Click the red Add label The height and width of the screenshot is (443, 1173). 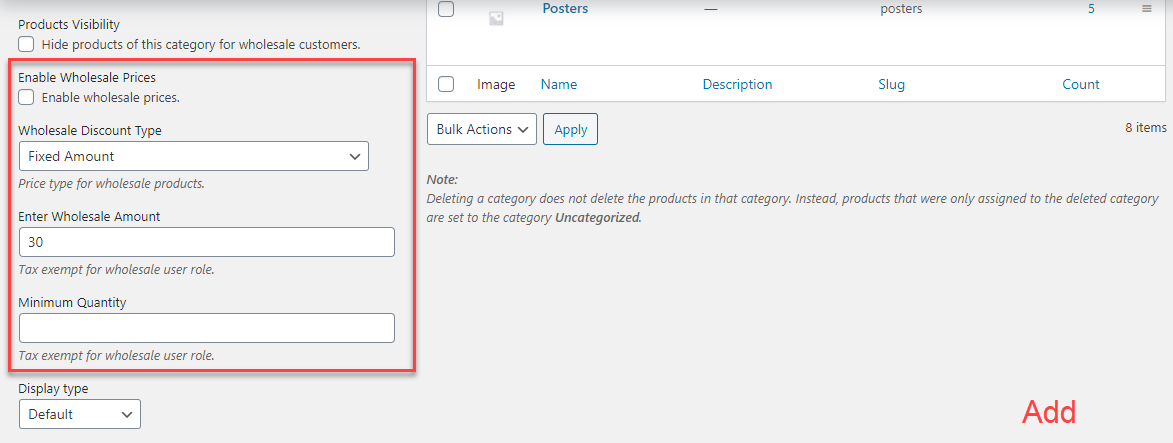(x=1049, y=412)
